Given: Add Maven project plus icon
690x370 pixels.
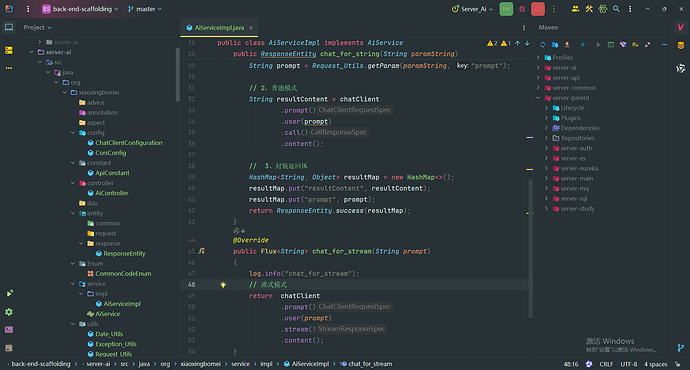Looking at the screenshot, I should click(583, 44).
